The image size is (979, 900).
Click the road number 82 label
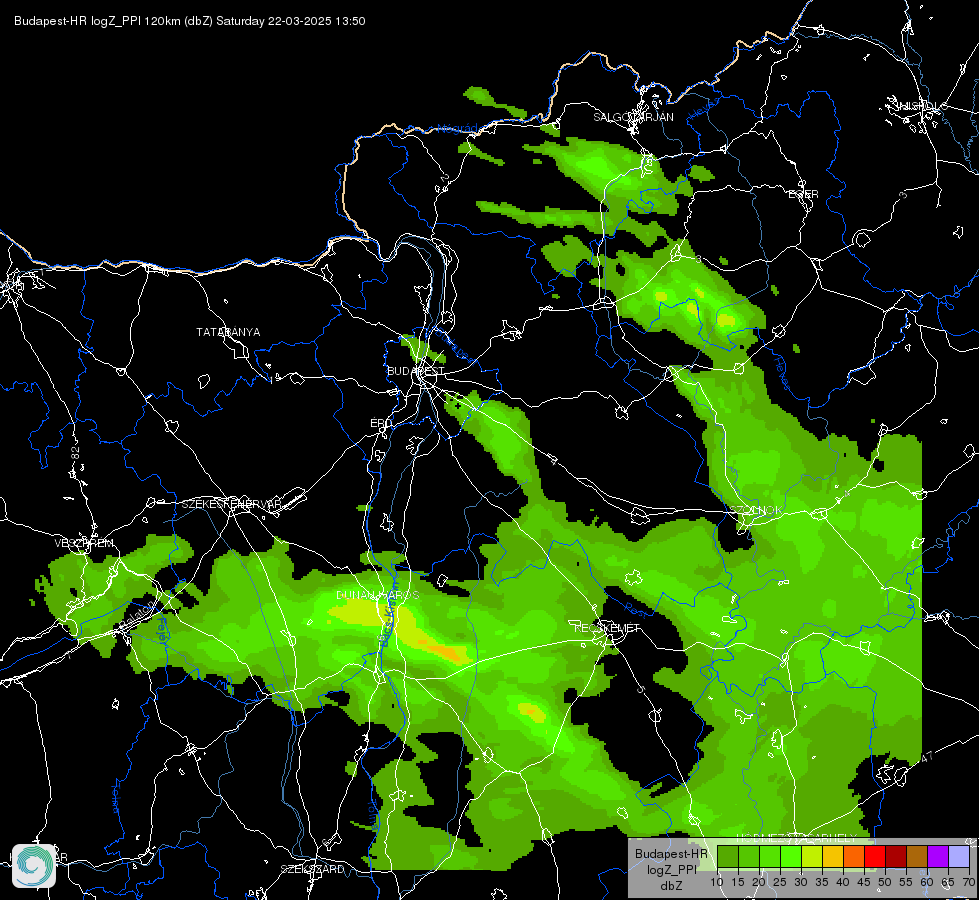(76, 454)
